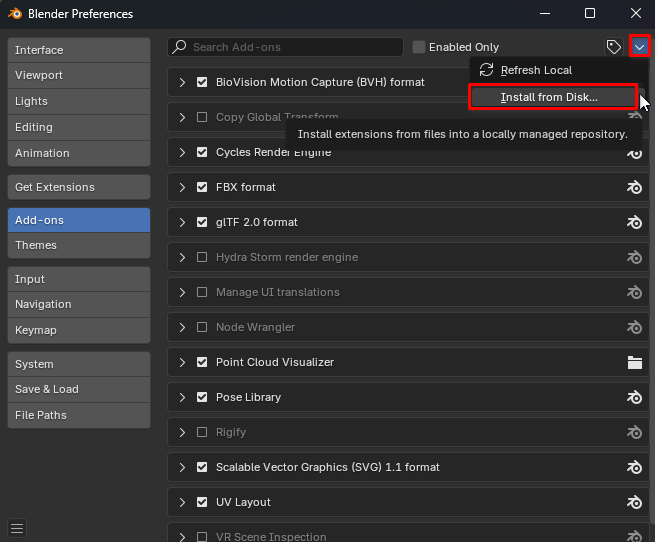Click Blender icon on Pose Library row

click(x=634, y=397)
